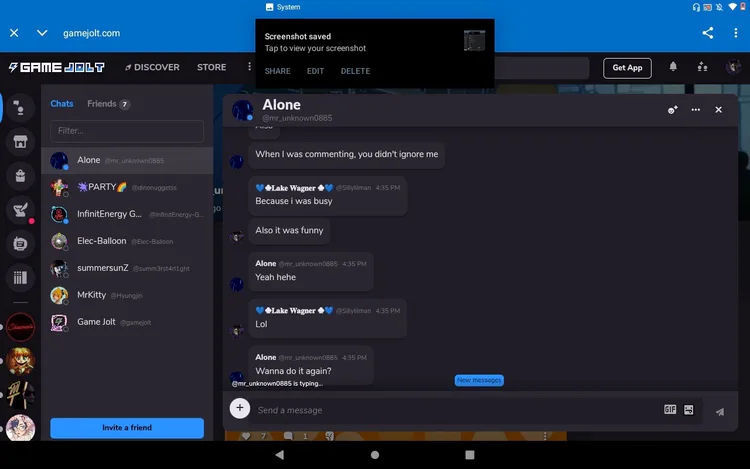Tap Android recent apps button

click(x=470, y=455)
